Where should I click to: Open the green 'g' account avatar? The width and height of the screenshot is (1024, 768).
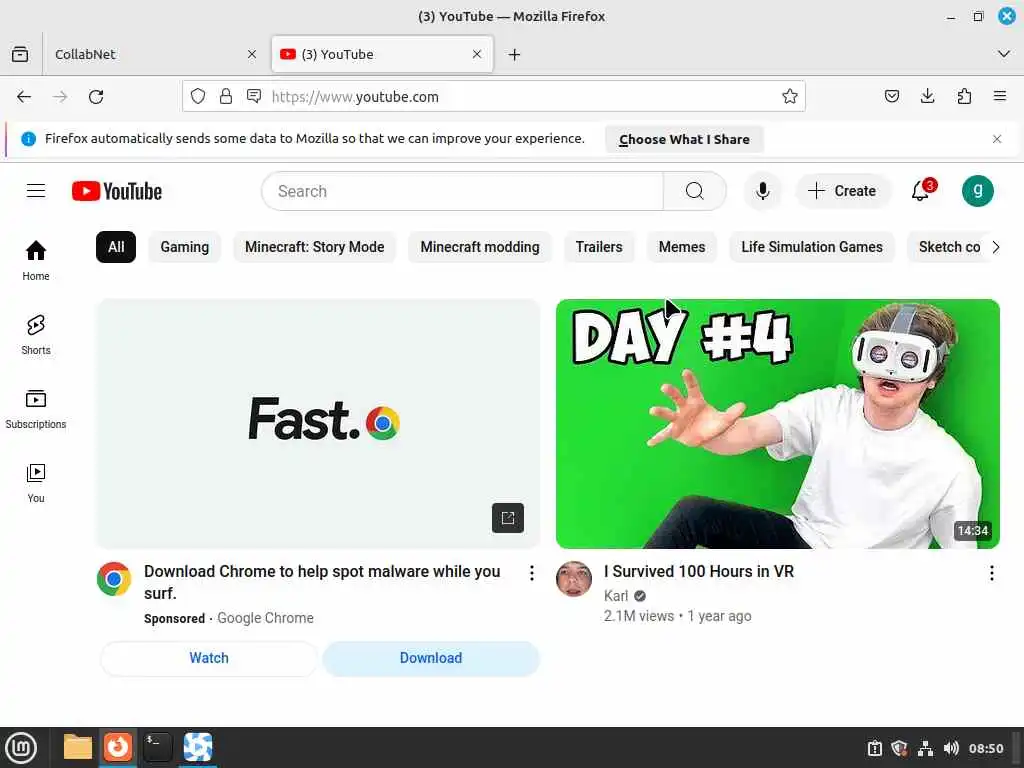pyautogui.click(x=977, y=191)
